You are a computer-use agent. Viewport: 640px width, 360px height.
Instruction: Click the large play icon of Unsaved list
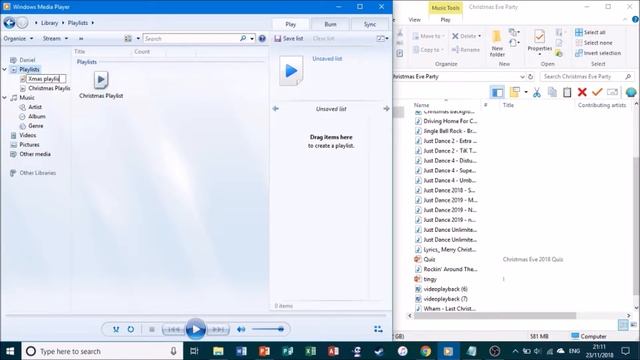291,71
